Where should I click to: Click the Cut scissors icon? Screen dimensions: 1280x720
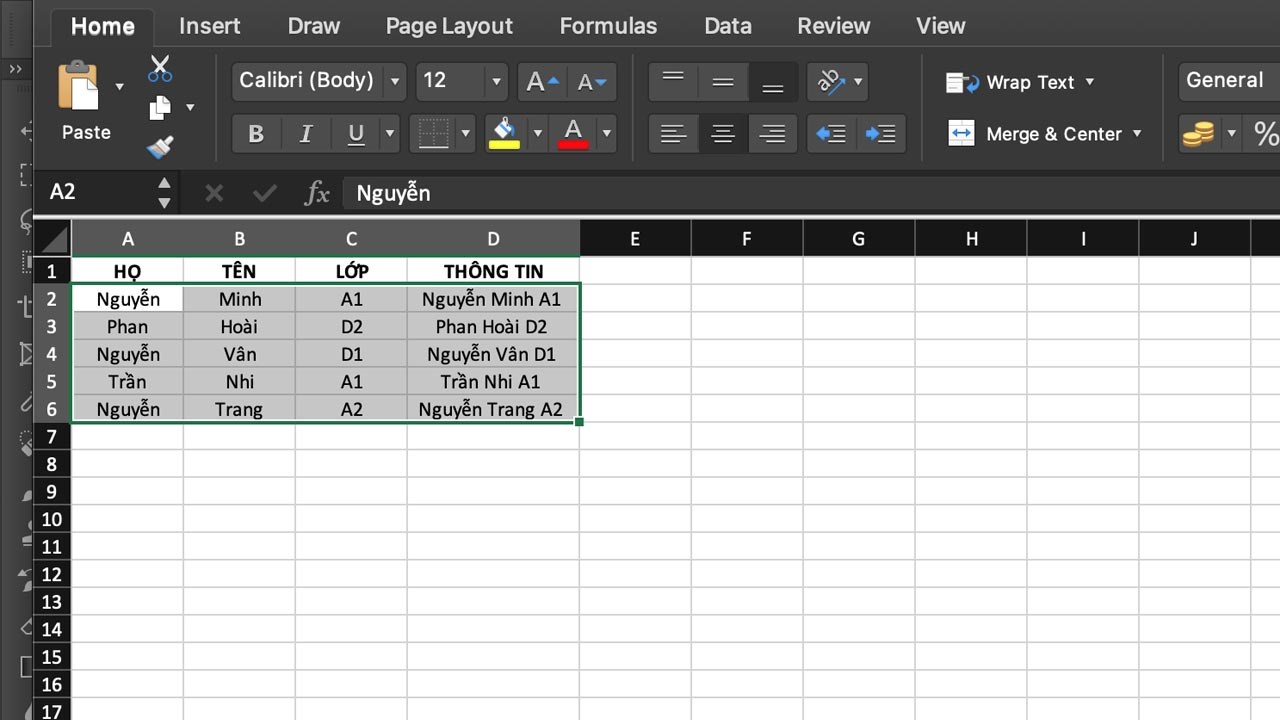(x=160, y=69)
